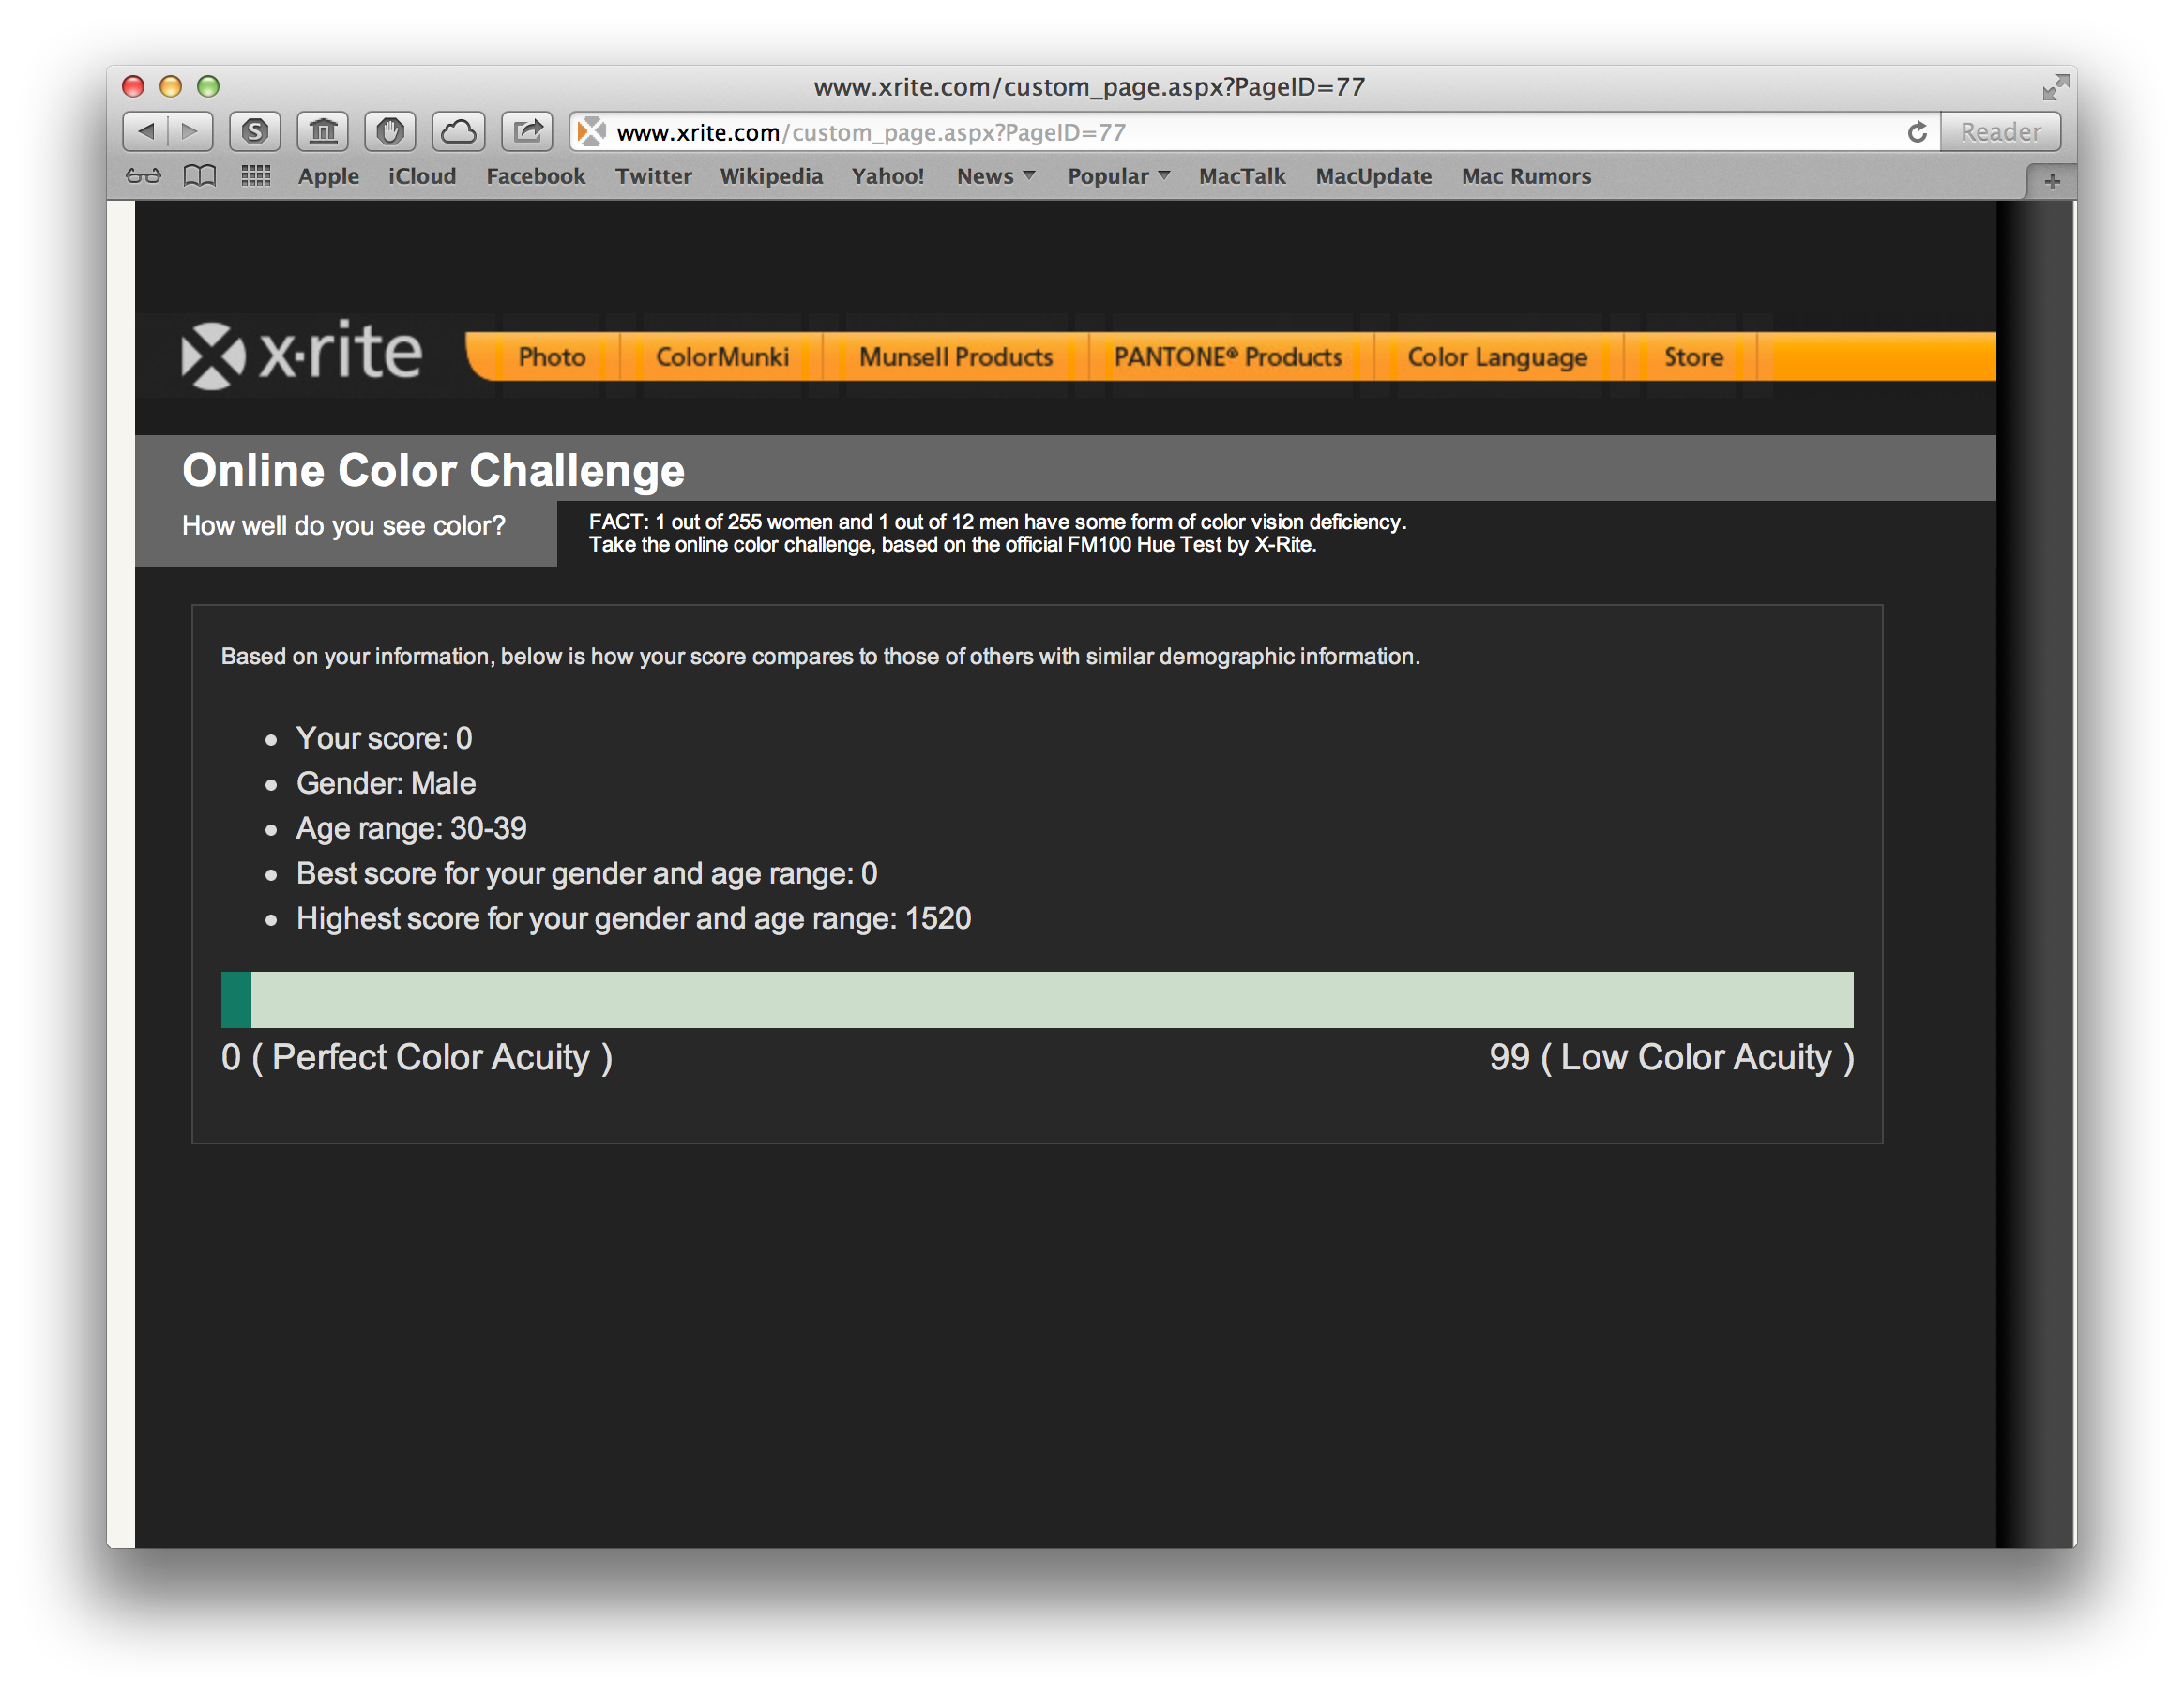The width and height of the screenshot is (2184, 1696).
Task: Click the Wikipedia bookmark link
Action: (770, 176)
